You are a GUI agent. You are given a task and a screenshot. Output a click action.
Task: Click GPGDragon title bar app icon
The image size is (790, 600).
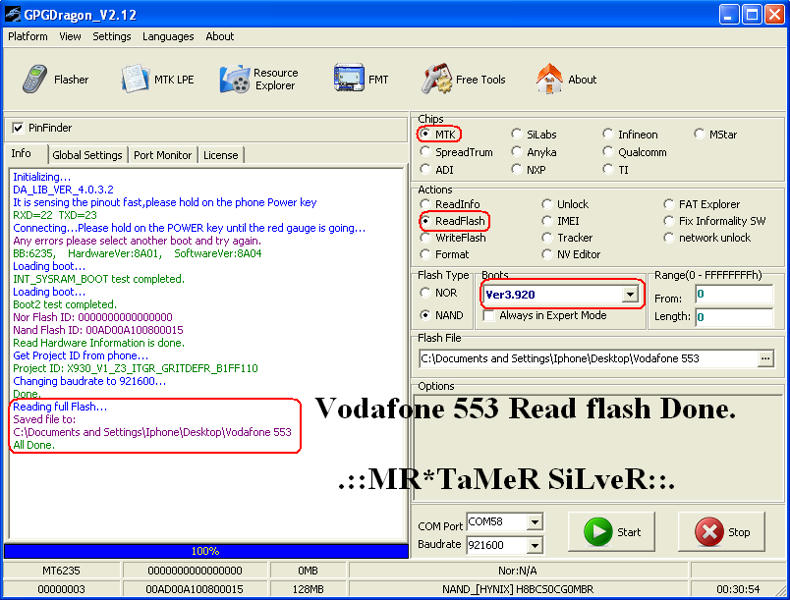[12, 14]
